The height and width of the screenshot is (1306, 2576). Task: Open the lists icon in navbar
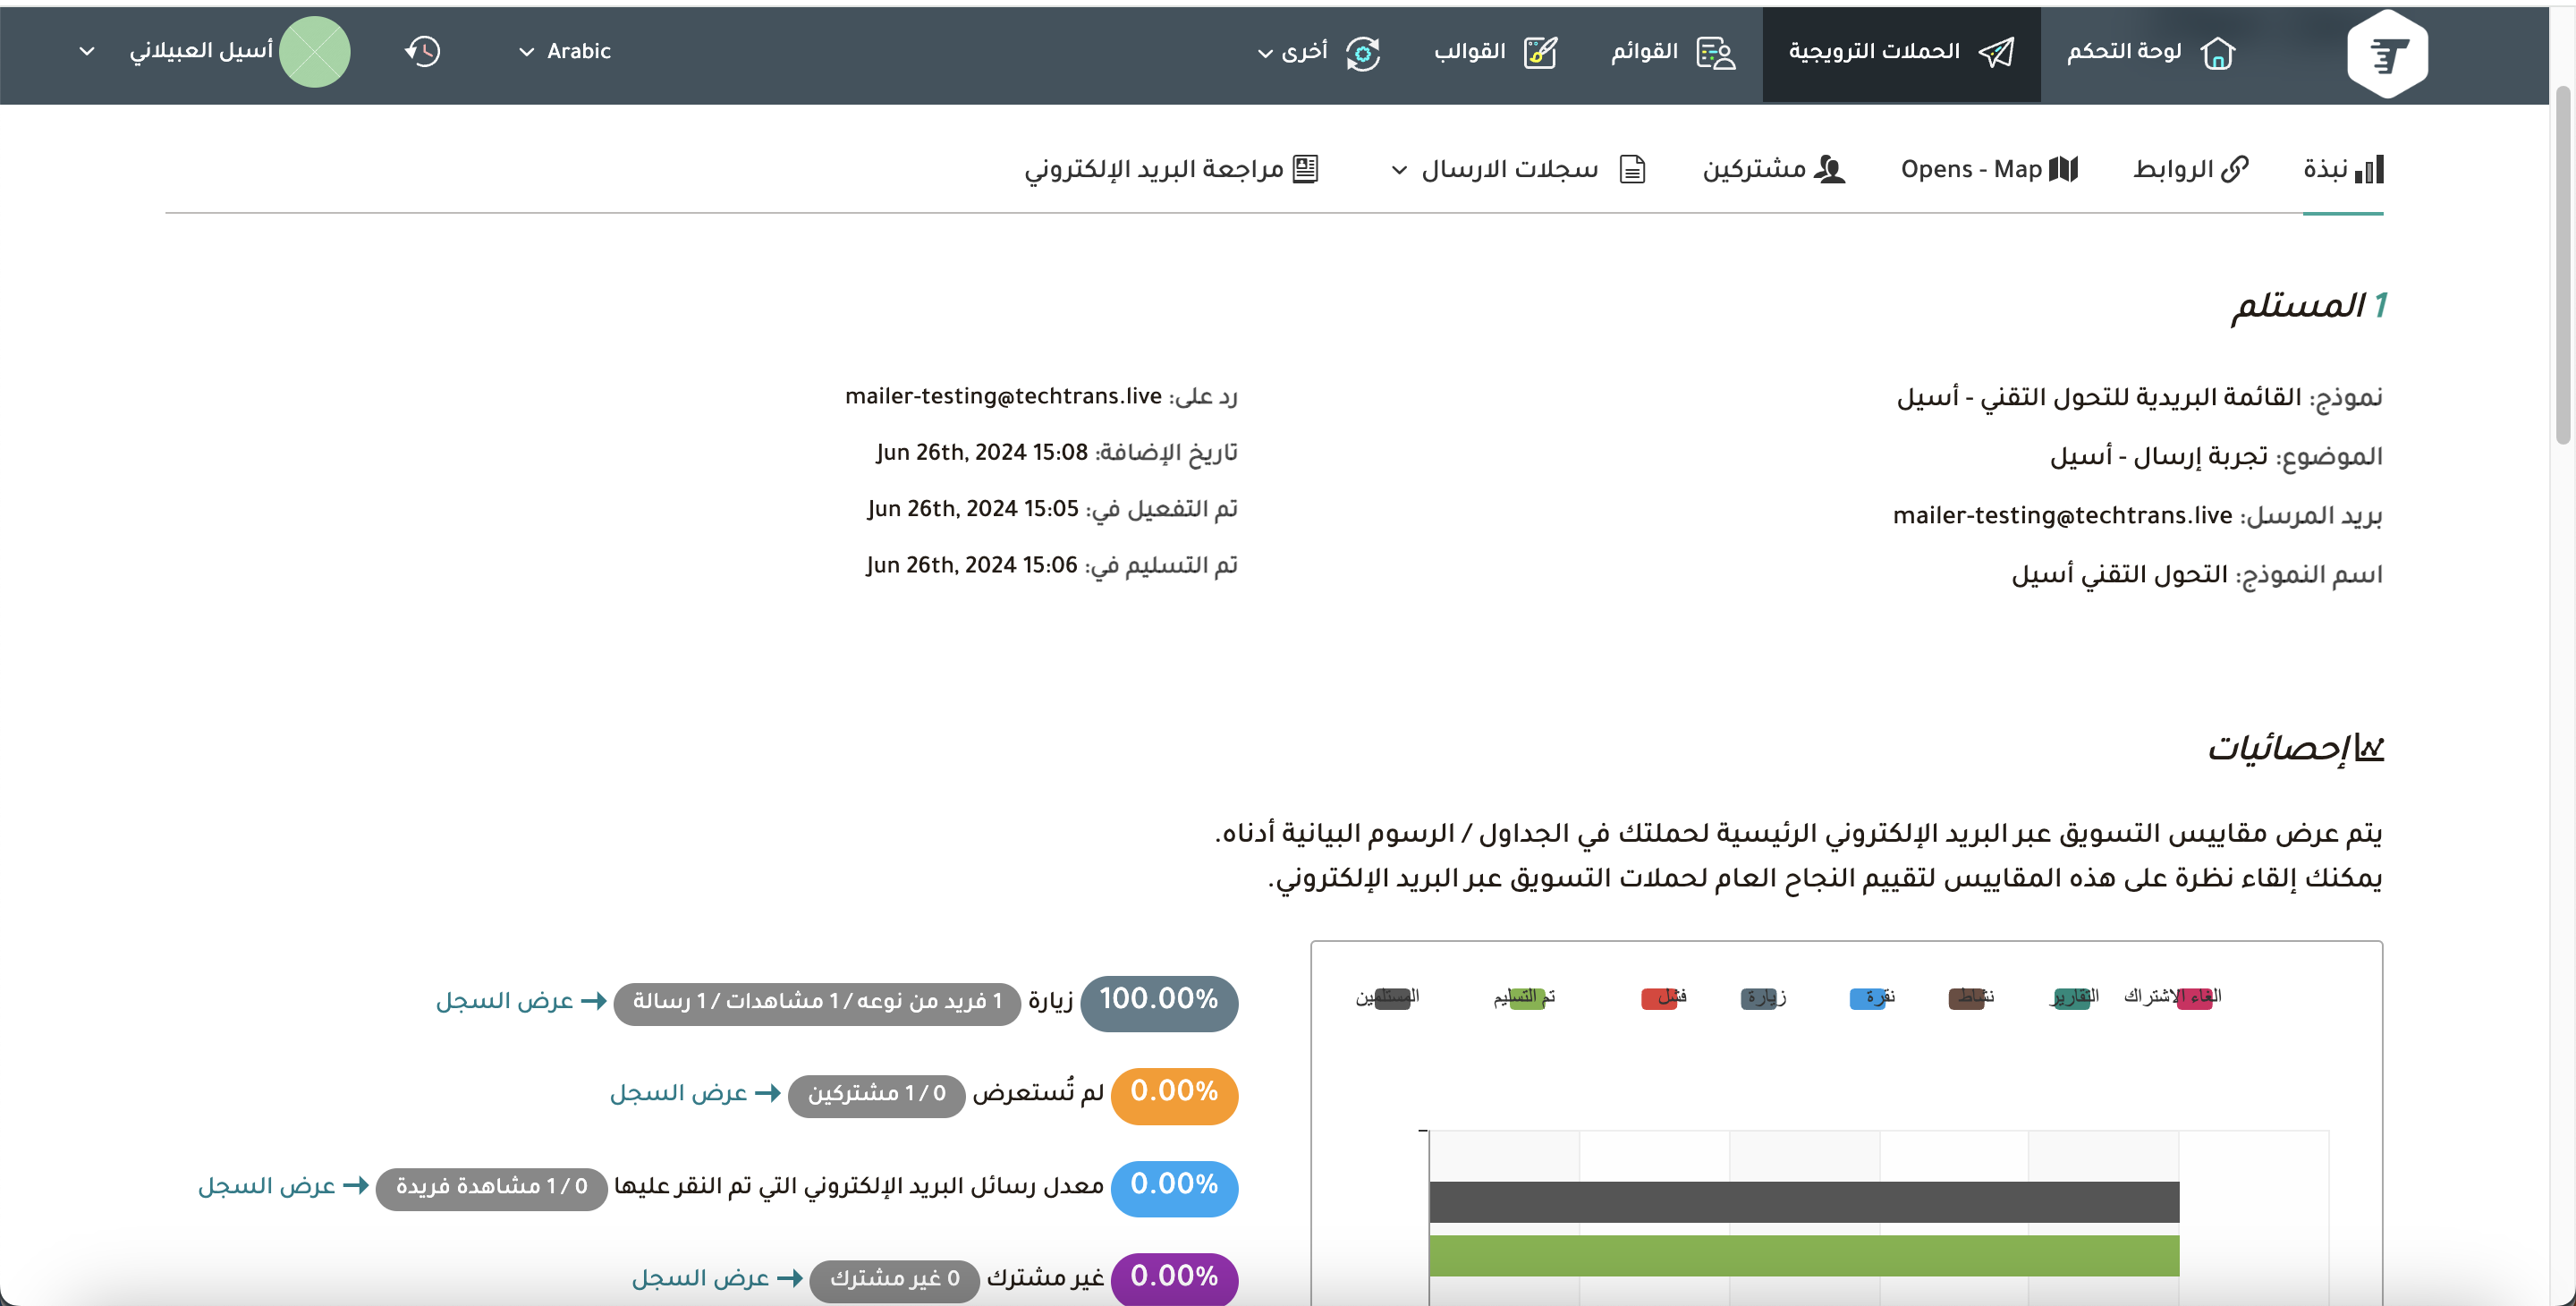click(1716, 52)
